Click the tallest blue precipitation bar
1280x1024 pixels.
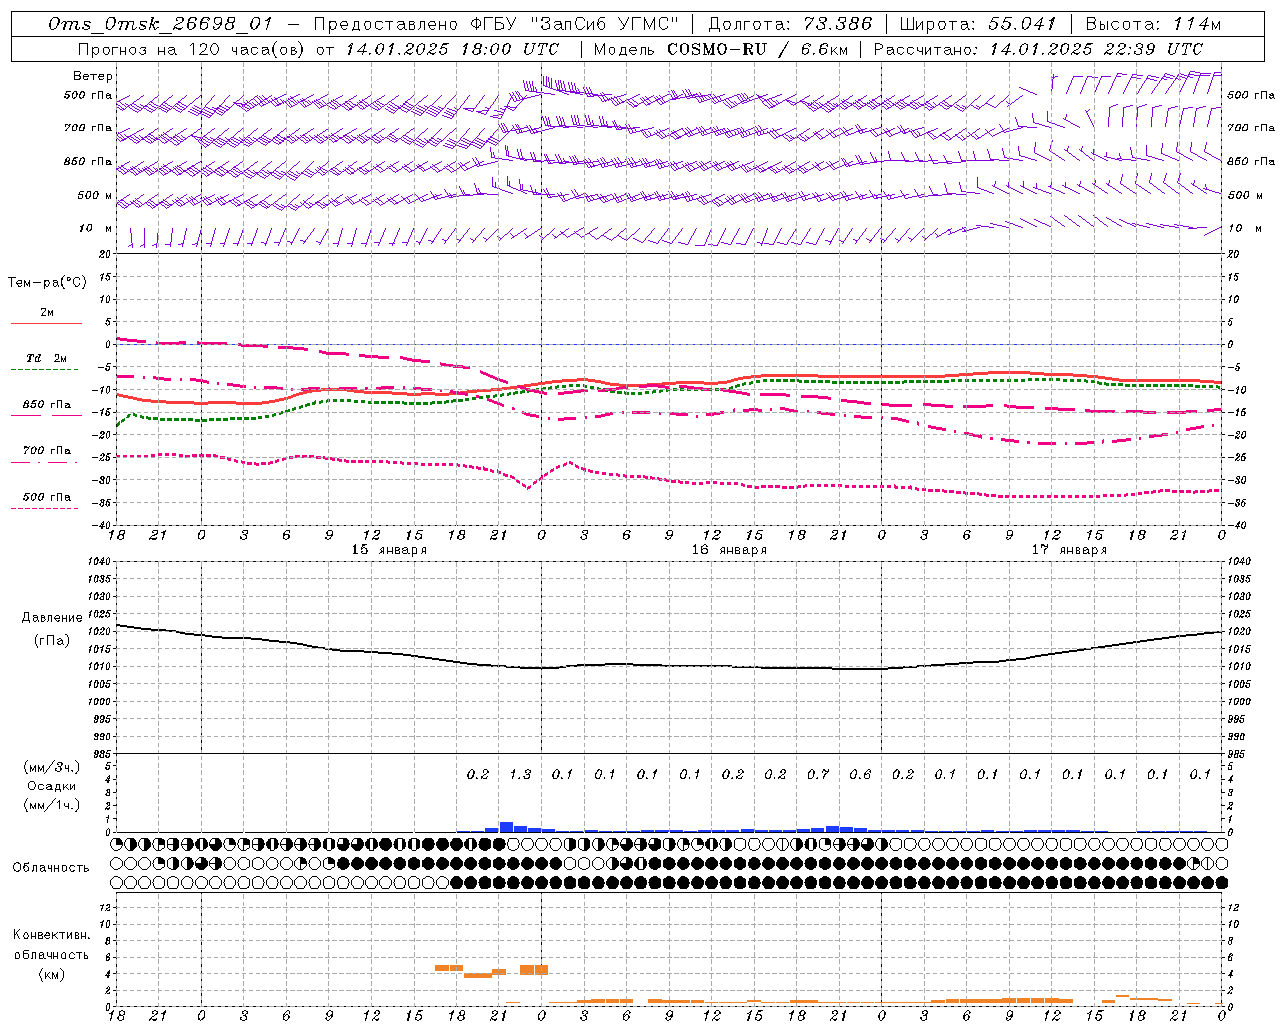tap(506, 827)
